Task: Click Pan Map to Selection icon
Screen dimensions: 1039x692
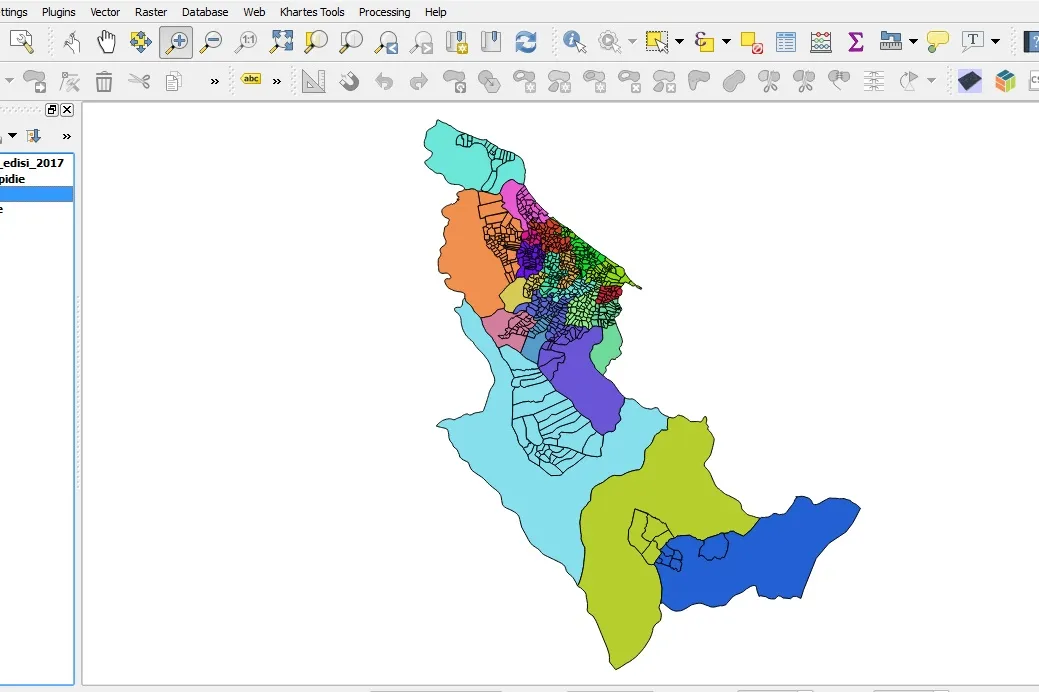Action: click(140, 42)
